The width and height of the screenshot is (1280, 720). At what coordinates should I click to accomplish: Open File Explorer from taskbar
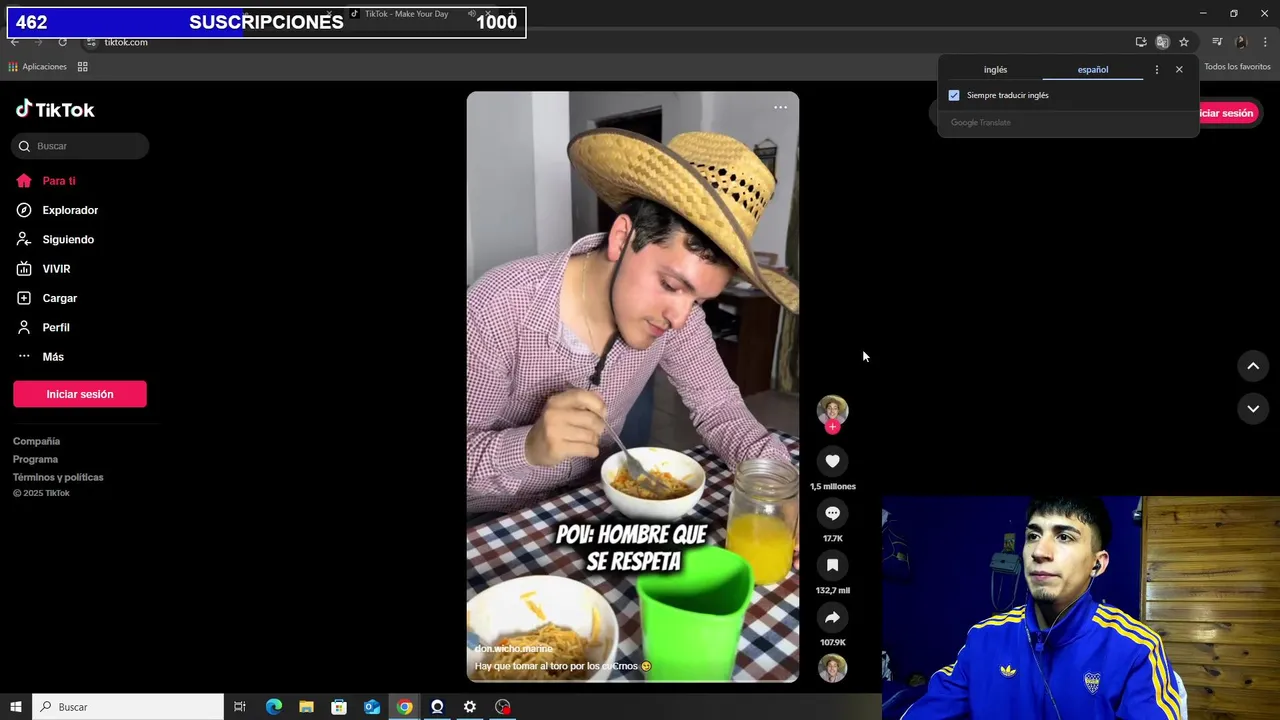click(306, 707)
